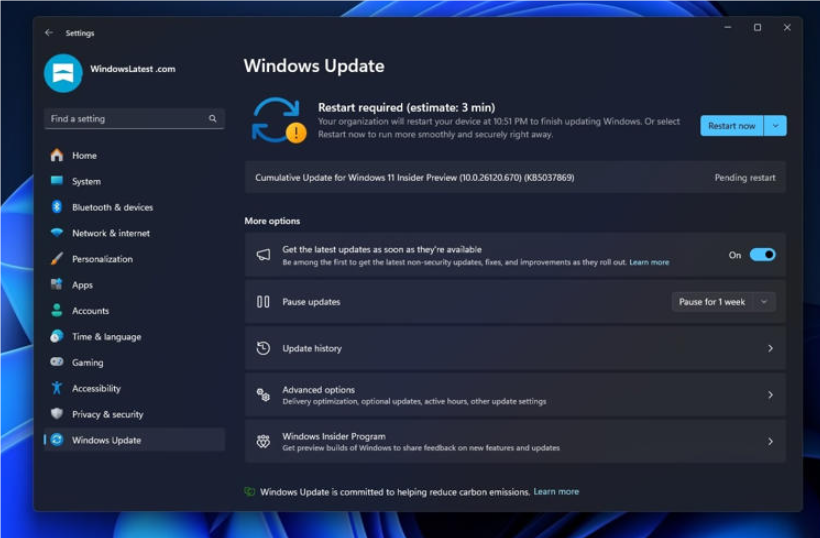Open the Pause for 1 week dropdown arrow

[764, 302]
